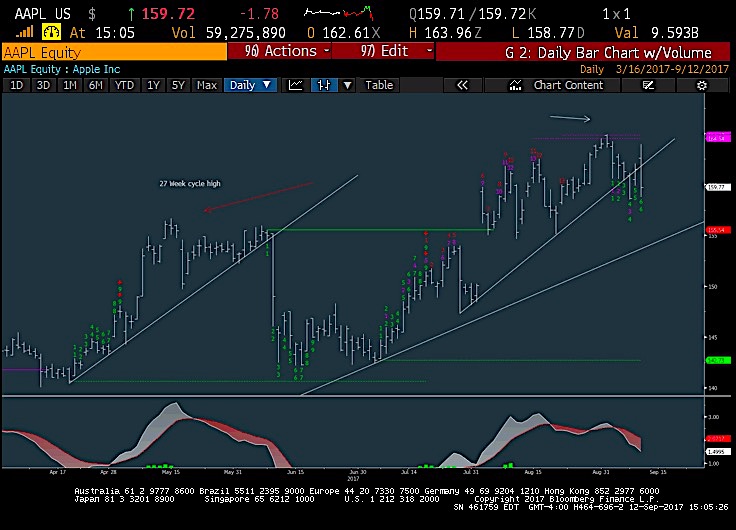Click the L 158.77 low value

pos(548,33)
